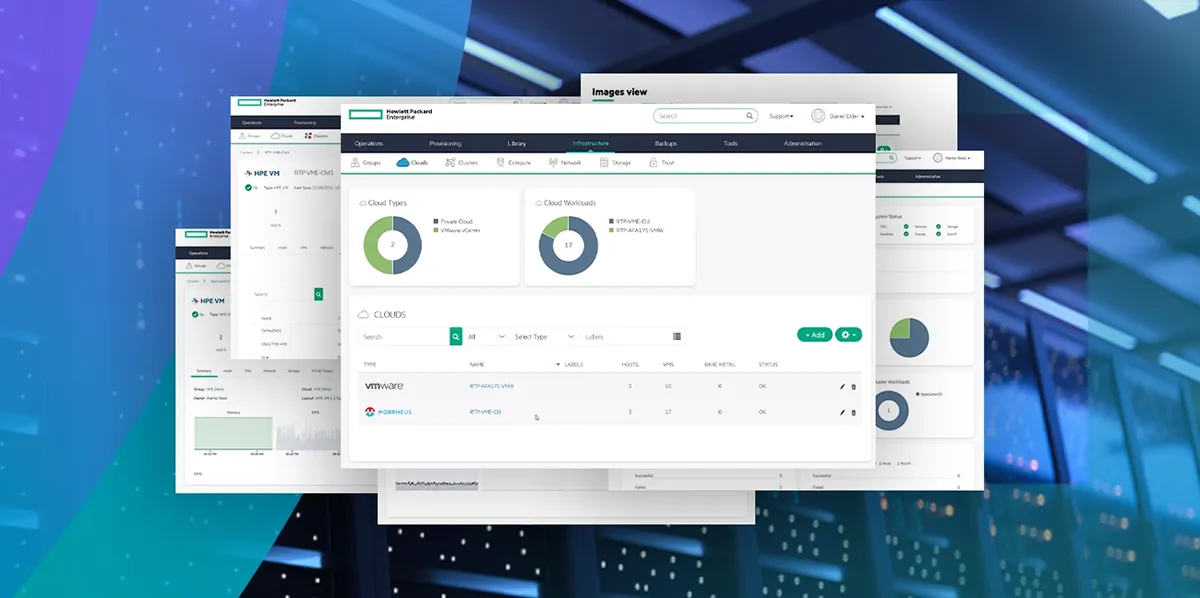Click the green search button in Clouds list
1200x598 pixels.
click(456, 337)
